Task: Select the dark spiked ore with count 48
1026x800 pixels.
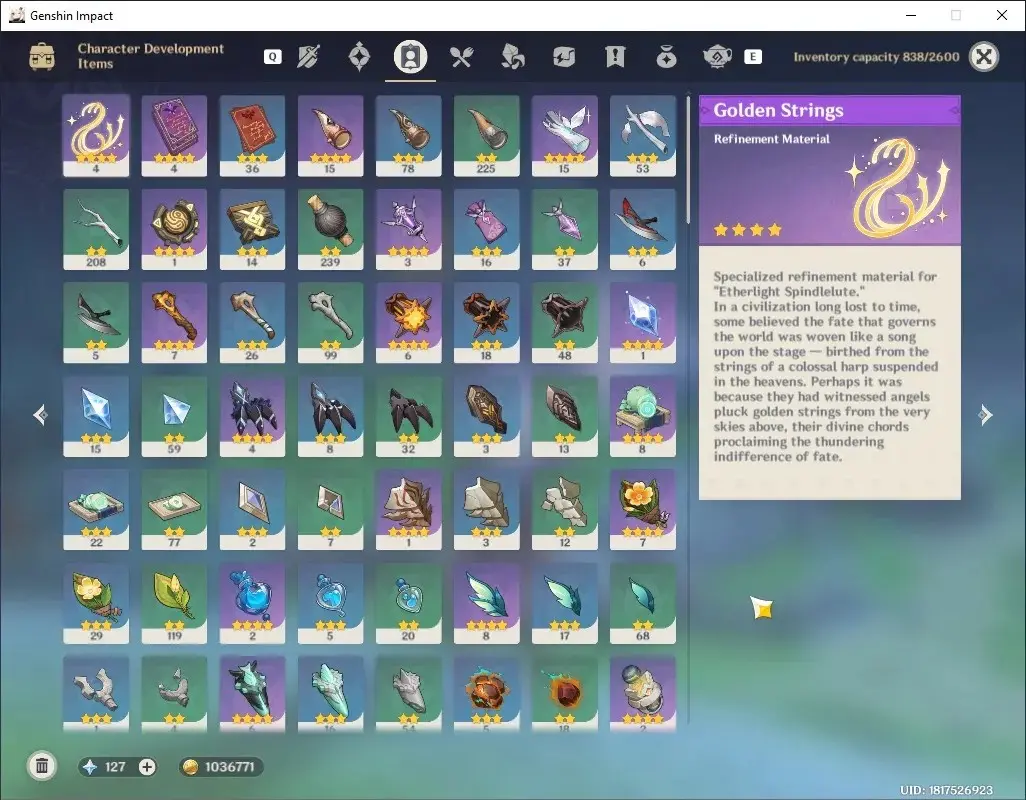Action: (x=565, y=322)
